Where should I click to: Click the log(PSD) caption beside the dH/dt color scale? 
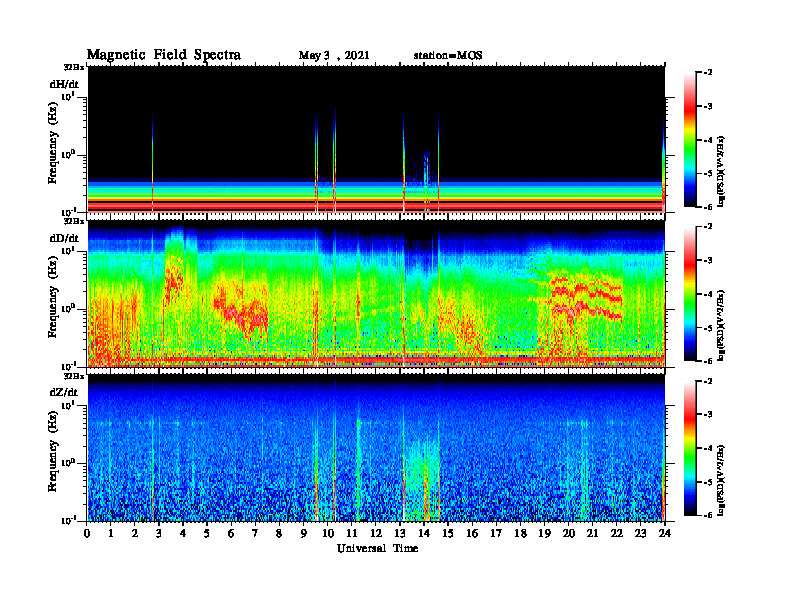tap(722, 172)
